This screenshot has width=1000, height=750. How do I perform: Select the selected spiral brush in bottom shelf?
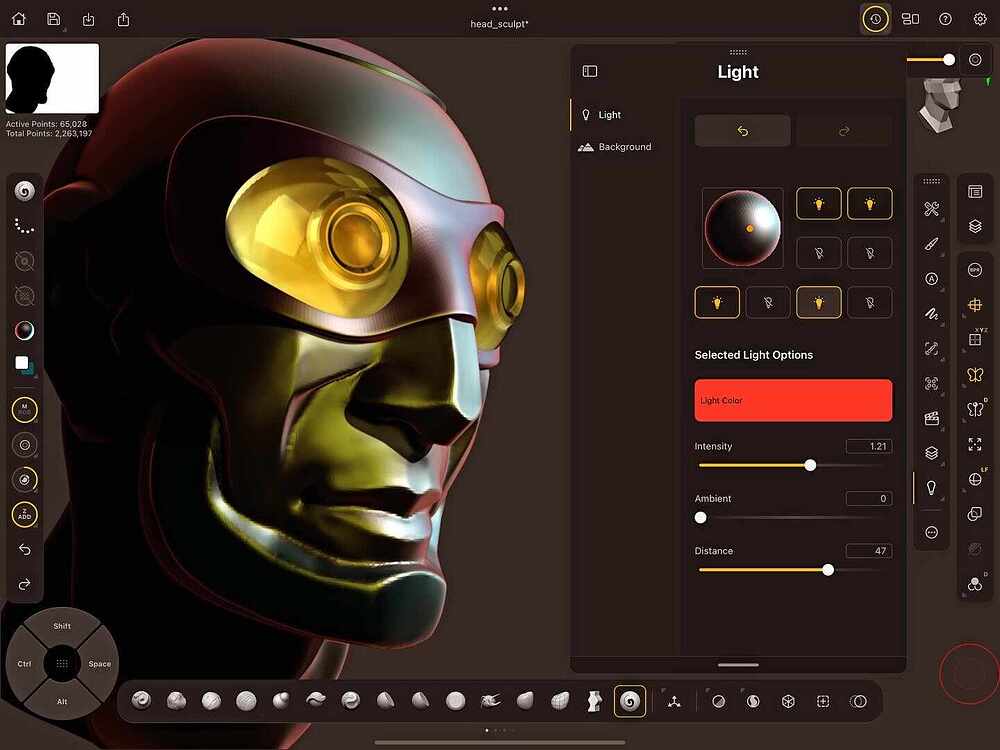click(629, 702)
